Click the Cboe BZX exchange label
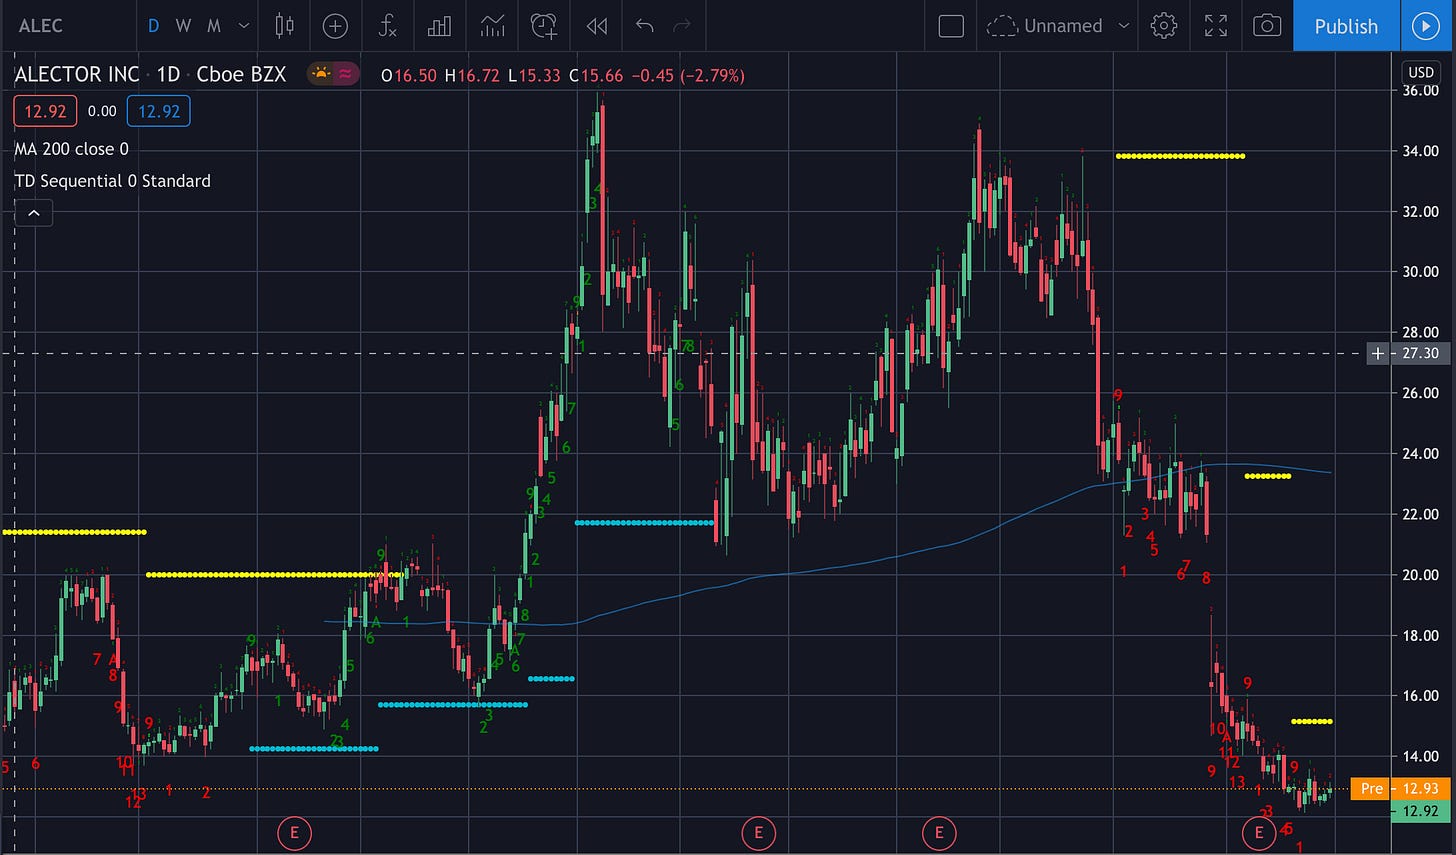This screenshot has width=1456, height=855. click(241, 74)
